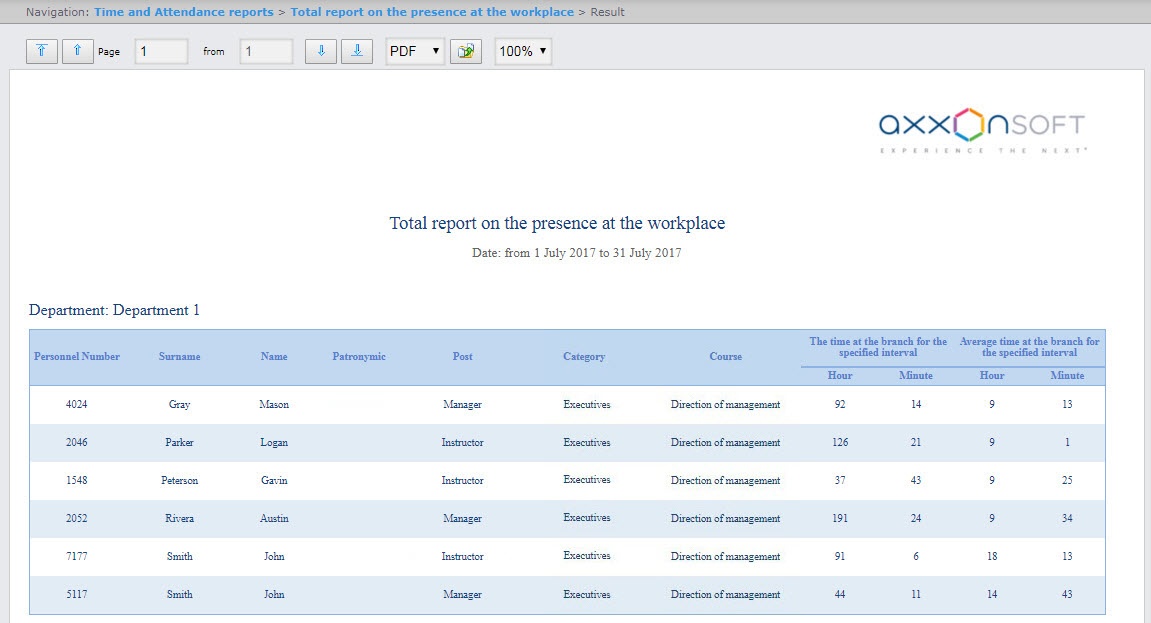This screenshot has width=1151, height=623.
Task: Open the PDF export format dropdown
Action: click(415, 51)
